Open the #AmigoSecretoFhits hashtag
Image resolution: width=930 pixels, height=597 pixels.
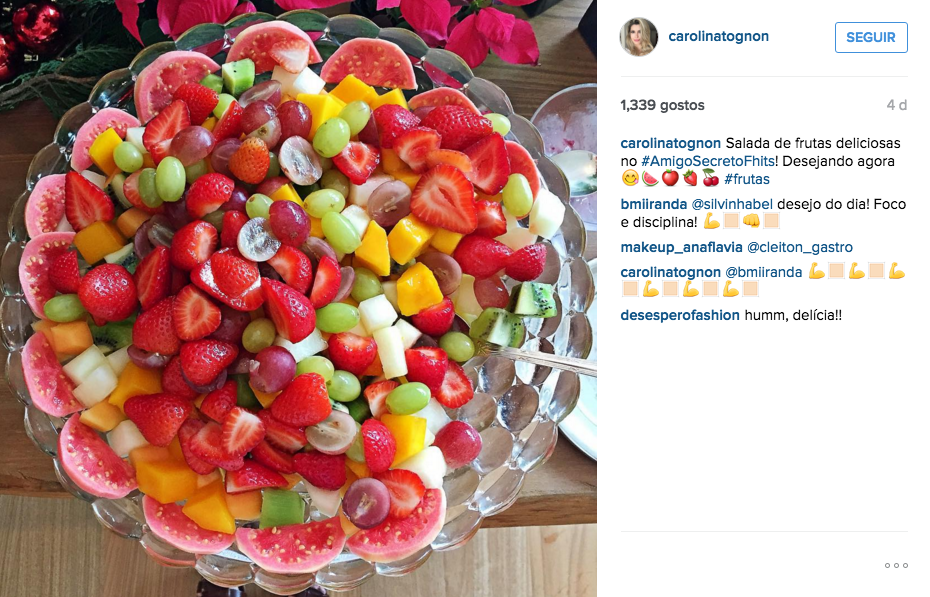tap(708, 161)
